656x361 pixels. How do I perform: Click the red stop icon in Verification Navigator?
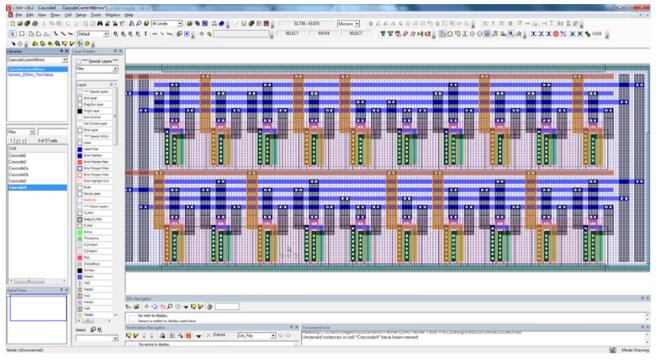(x=188, y=335)
